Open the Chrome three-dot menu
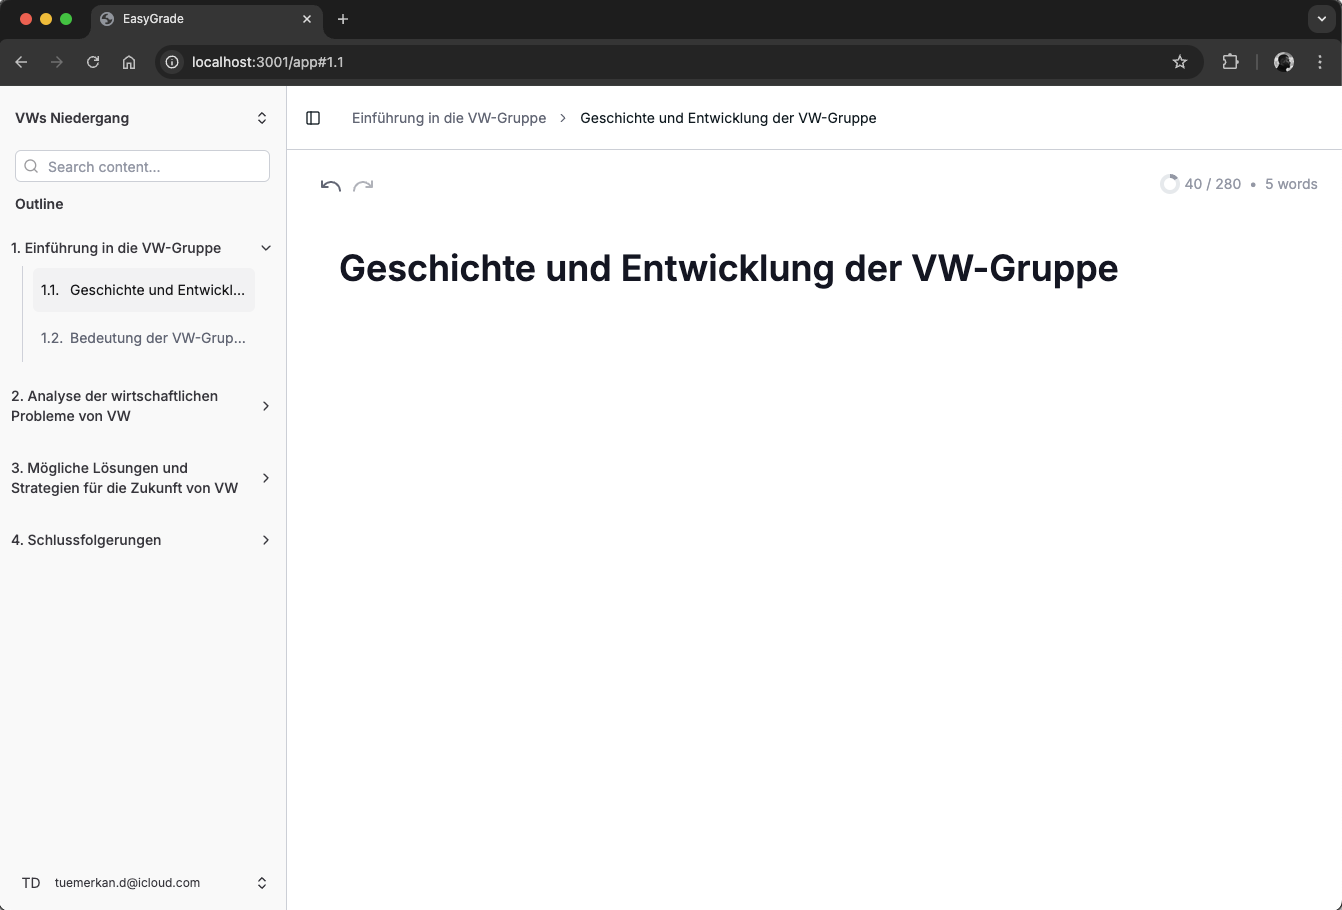The width and height of the screenshot is (1342, 910). pos(1320,62)
